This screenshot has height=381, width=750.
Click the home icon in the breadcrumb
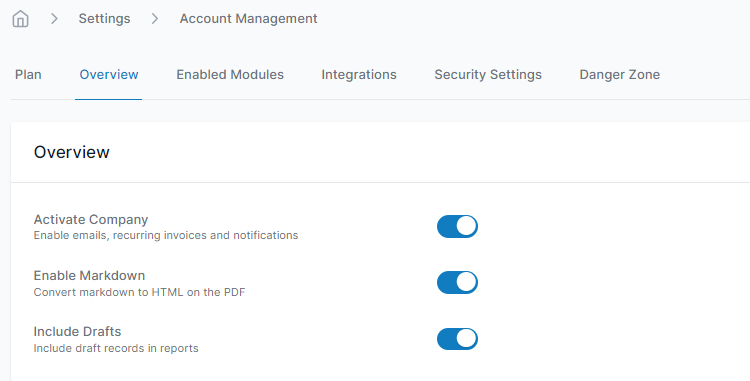(x=21, y=19)
